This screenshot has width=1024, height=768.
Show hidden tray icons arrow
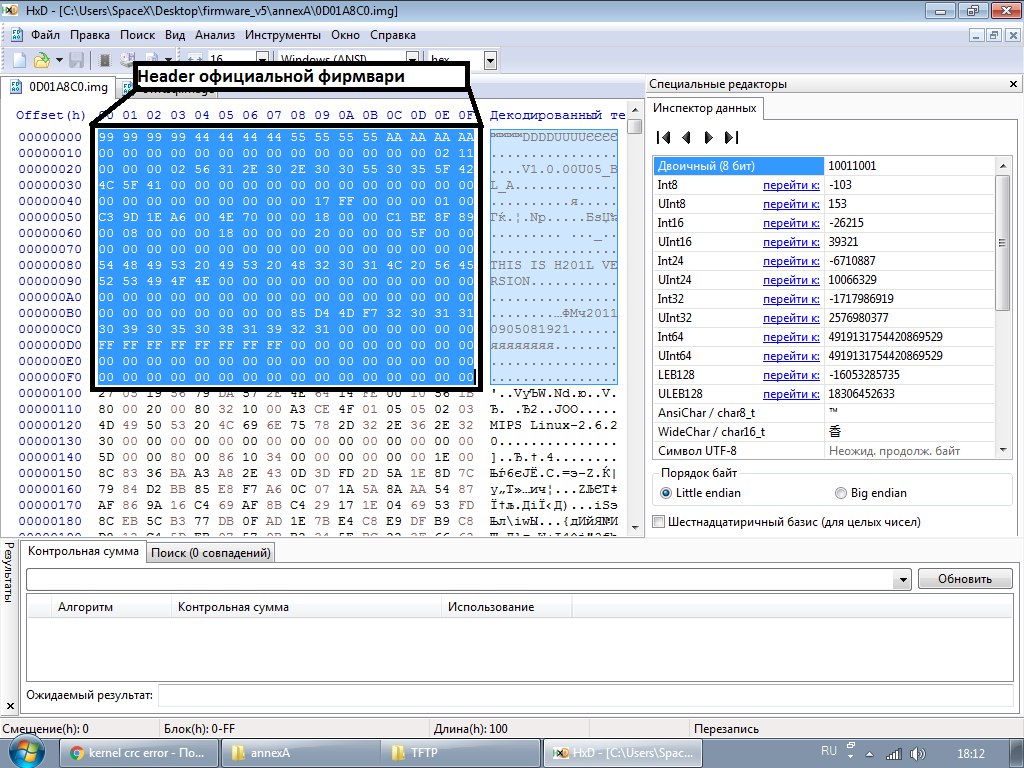[x=870, y=754]
